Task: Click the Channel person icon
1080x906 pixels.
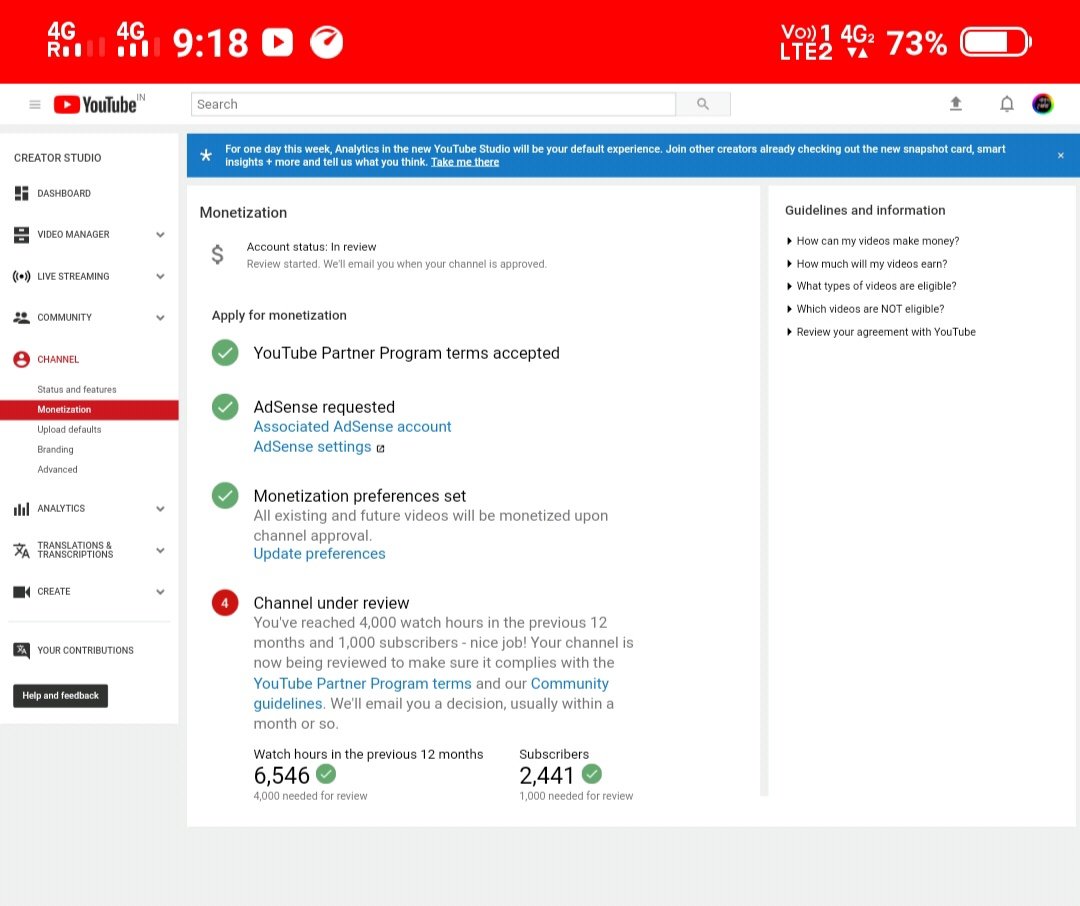Action: [21, 359]
